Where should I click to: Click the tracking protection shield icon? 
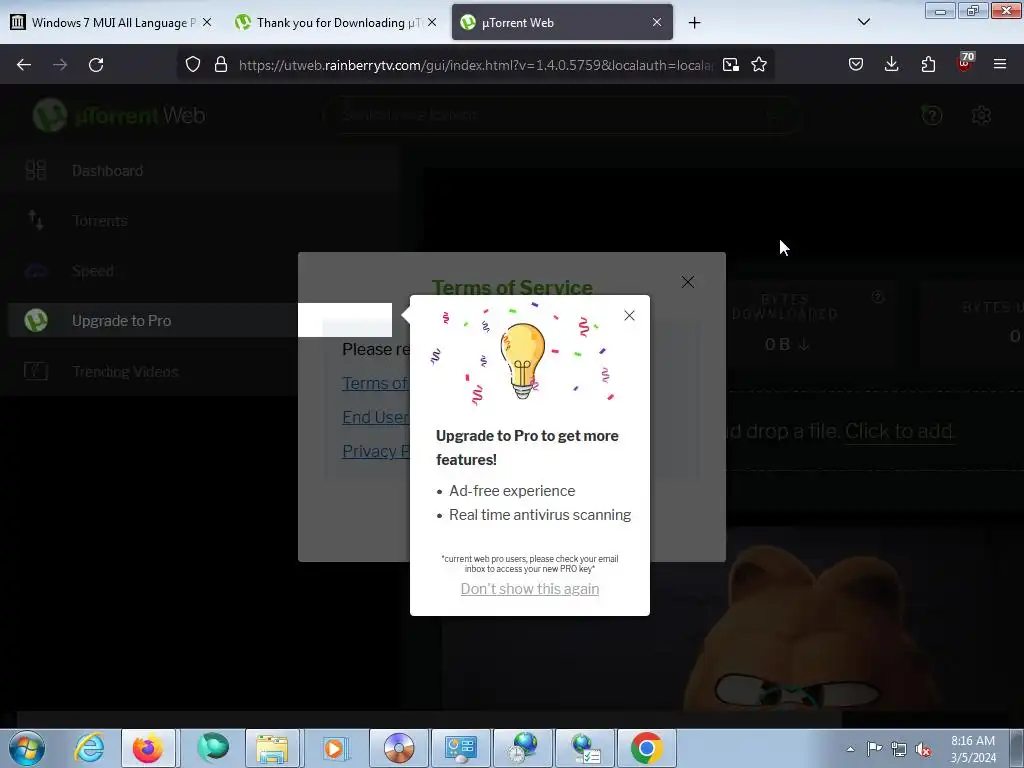tap(193, 64)
